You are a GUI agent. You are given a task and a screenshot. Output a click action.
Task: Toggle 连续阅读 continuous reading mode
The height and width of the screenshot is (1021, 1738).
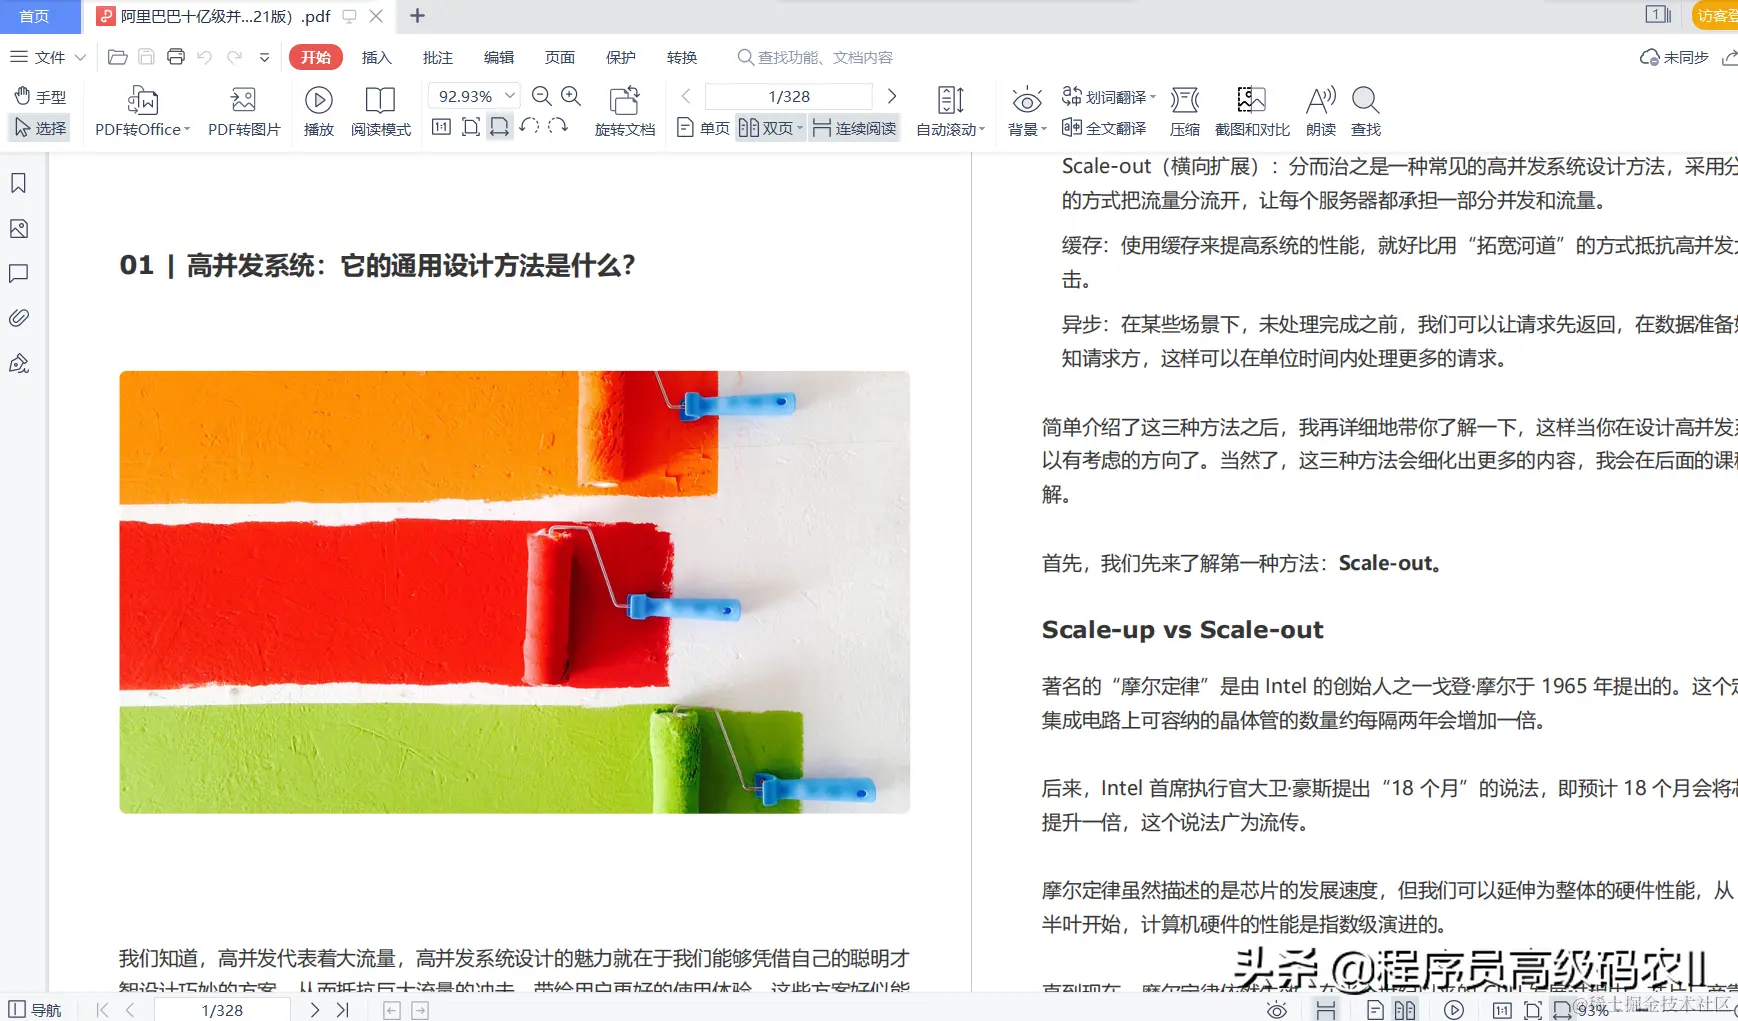852,128
